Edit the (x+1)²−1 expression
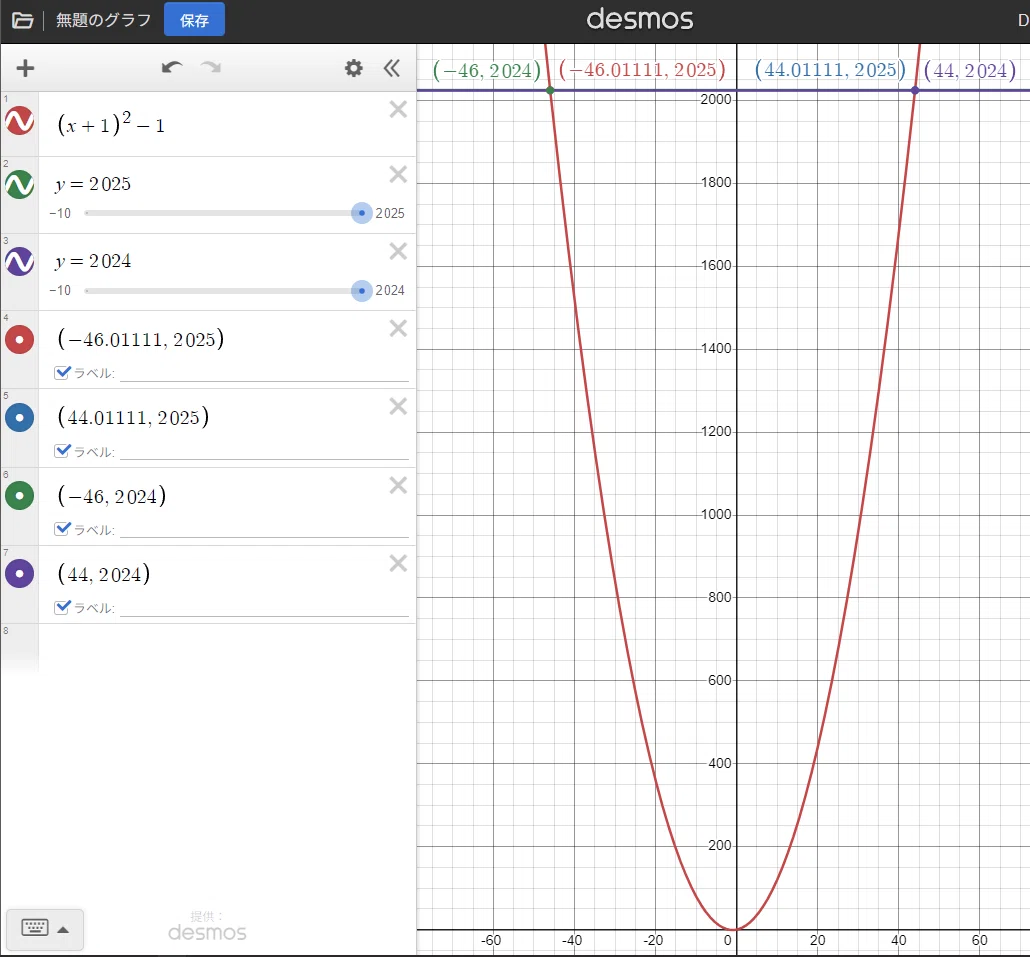The image size is (1030, 957). coord(111,123)
